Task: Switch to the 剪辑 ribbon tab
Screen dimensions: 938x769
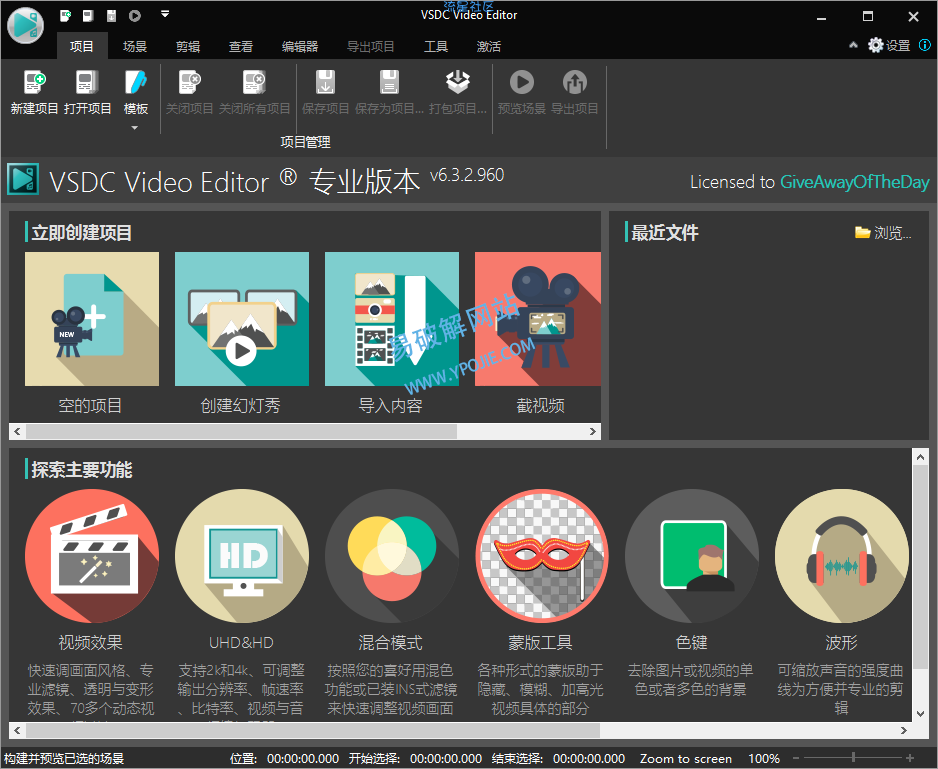Action: tap(188, 46)
